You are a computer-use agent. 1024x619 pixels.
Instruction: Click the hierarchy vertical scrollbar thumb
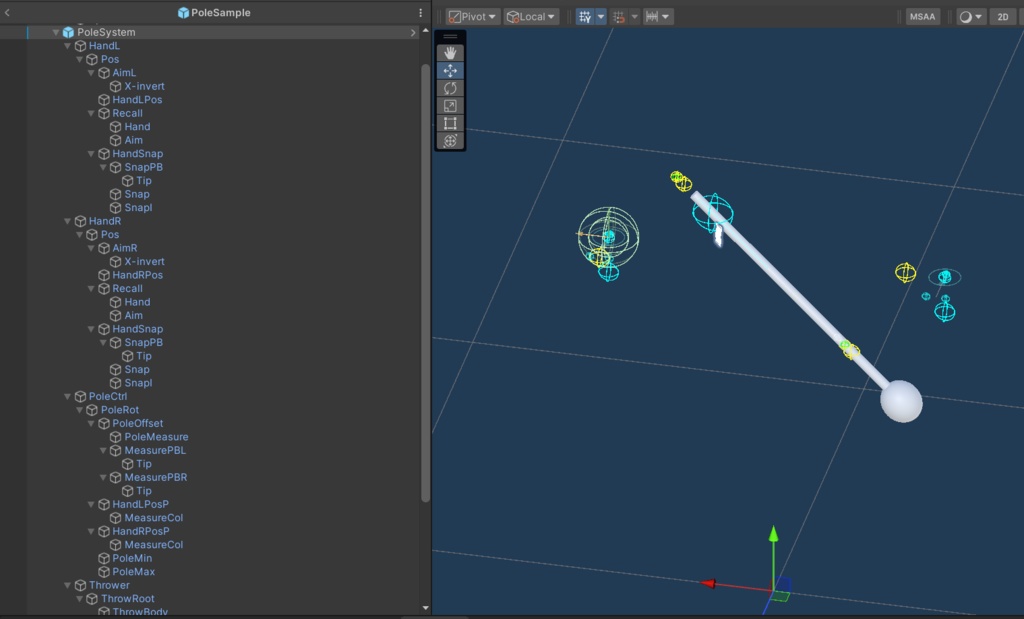tap(426, 282)
